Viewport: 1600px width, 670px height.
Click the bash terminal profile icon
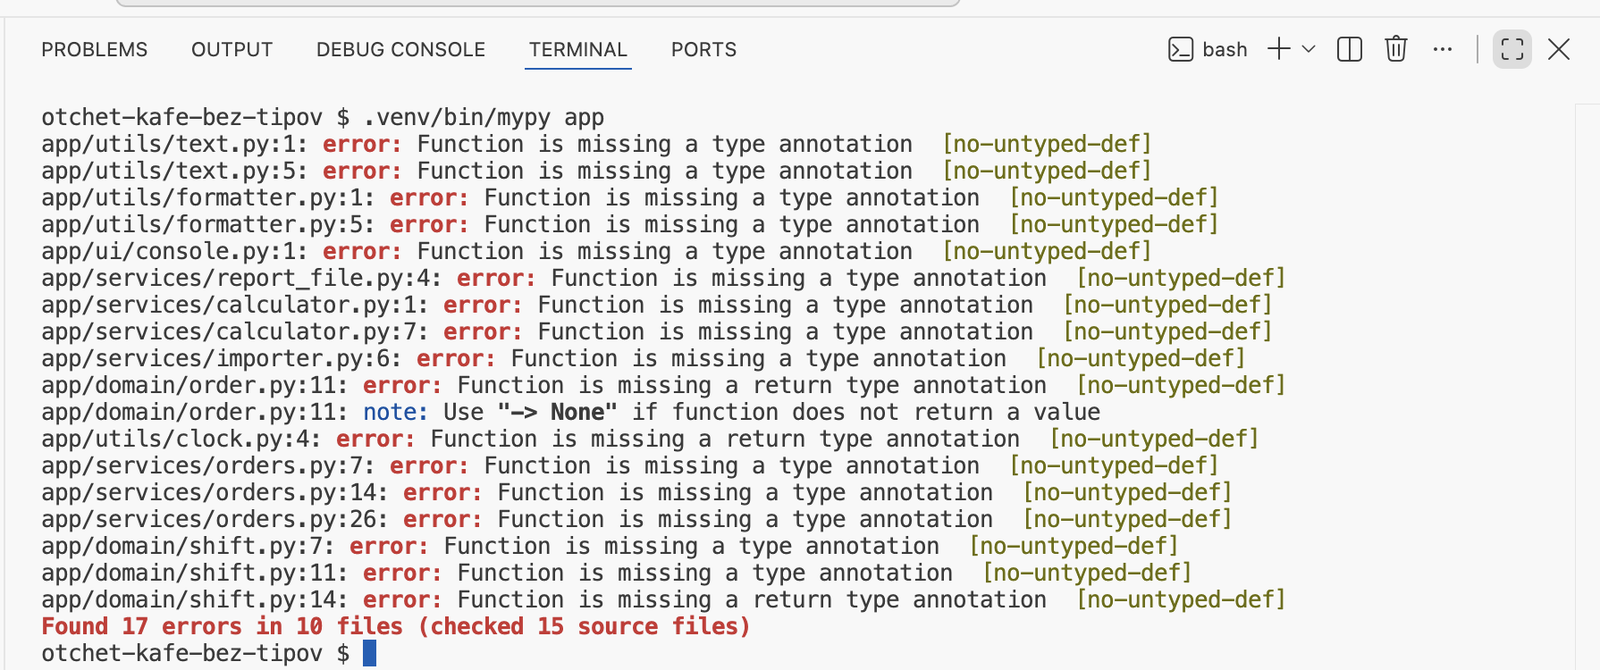[x=1181, y=49]
